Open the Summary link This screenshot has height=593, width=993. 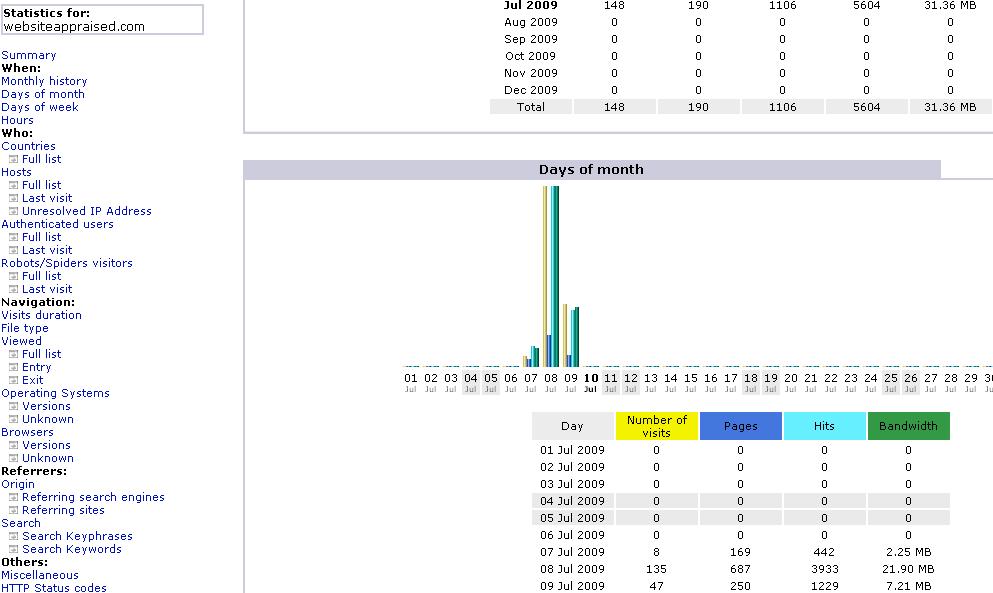coord(28,55)
